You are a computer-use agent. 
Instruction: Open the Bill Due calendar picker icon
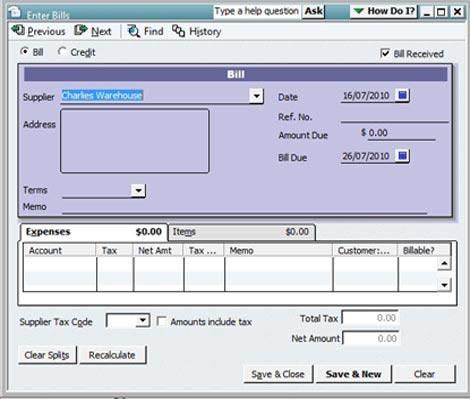(x=402, y=156)
